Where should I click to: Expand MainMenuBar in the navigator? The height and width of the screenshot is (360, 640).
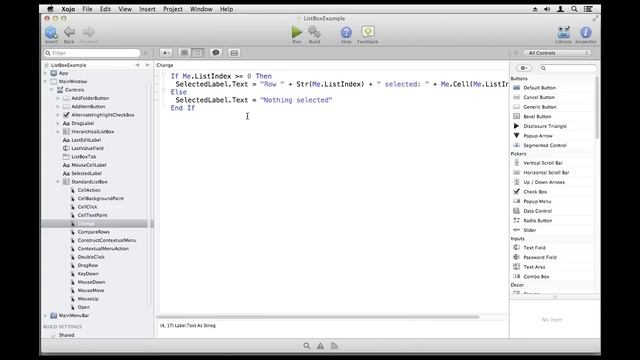[45, 316]
